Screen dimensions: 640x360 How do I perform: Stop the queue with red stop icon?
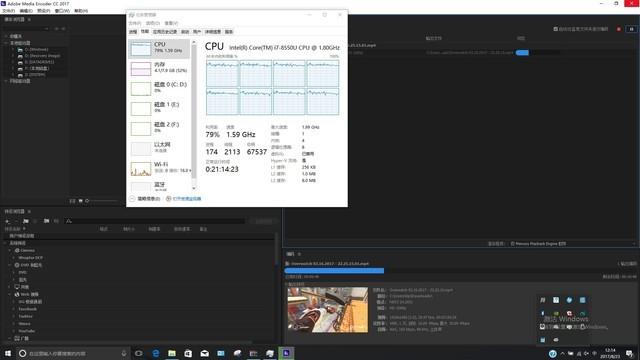[x=619, y=29]
